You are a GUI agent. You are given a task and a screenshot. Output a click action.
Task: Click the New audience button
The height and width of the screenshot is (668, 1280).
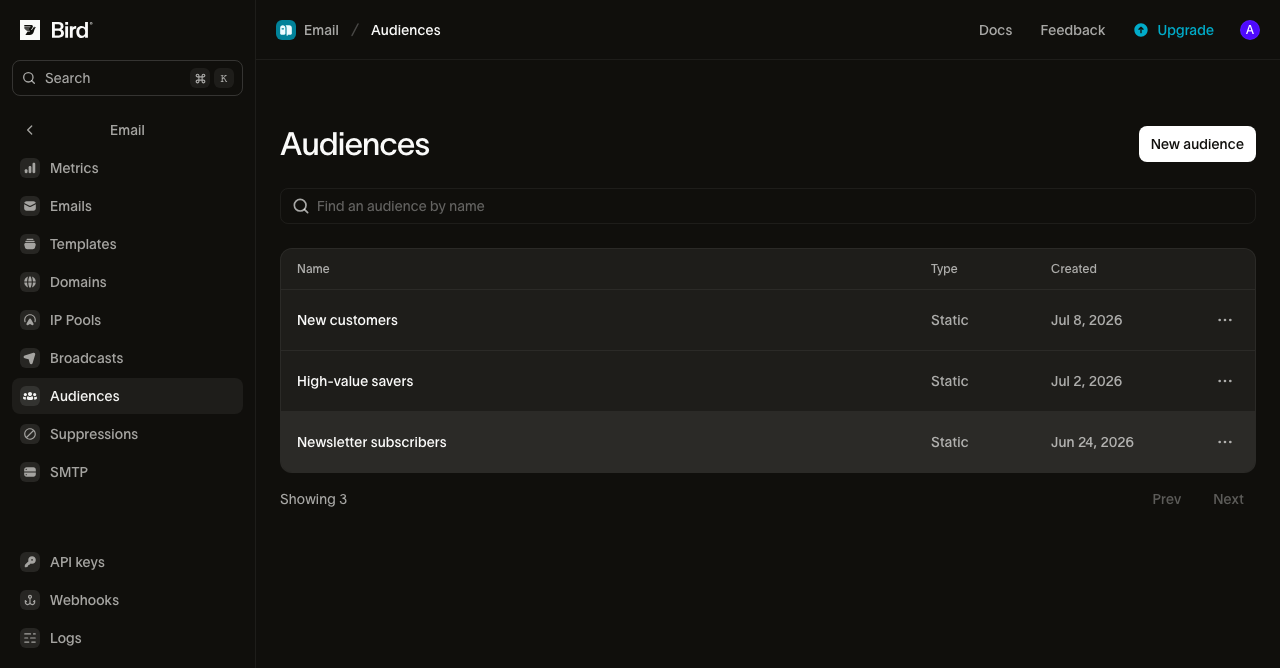tap(1197, 144)
